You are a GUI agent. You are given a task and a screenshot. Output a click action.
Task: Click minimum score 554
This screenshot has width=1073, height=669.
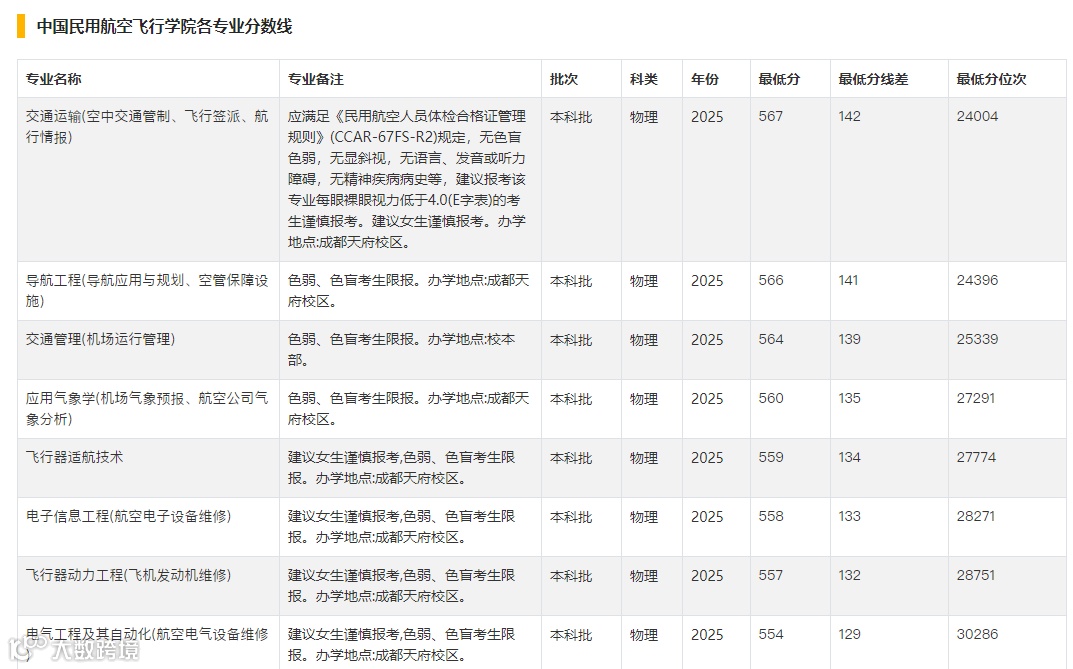[x=771, y=634]
